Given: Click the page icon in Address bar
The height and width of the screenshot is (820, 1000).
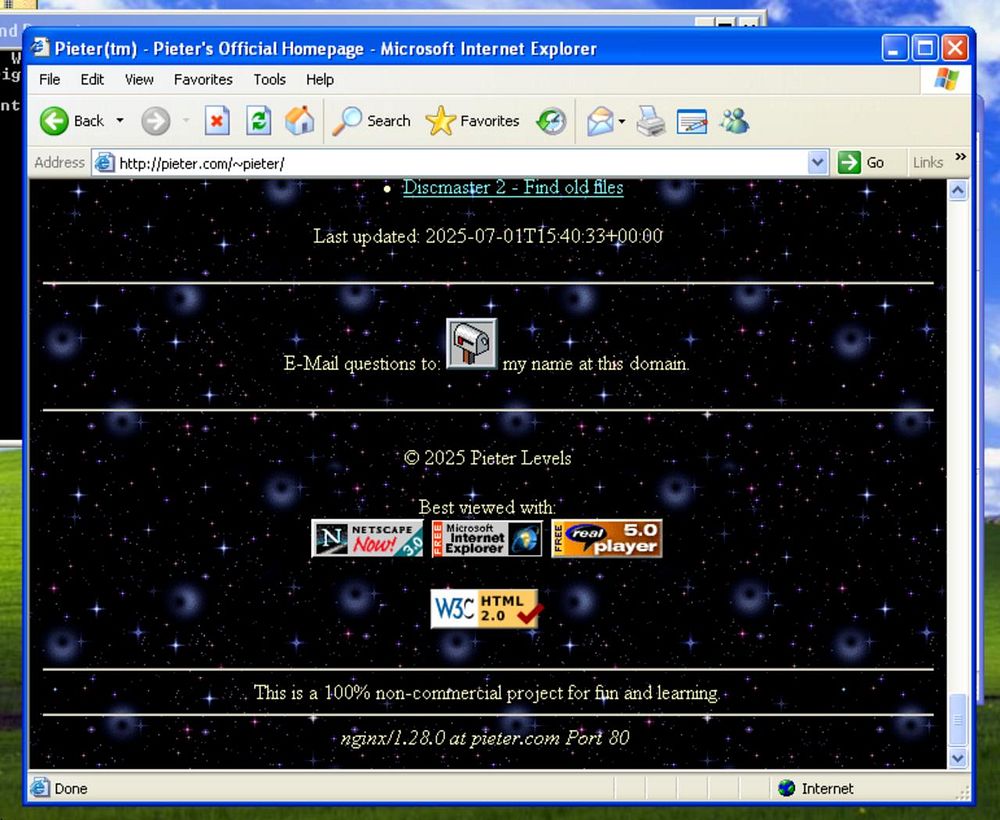Looking at the screenshot, I should 104,163.
